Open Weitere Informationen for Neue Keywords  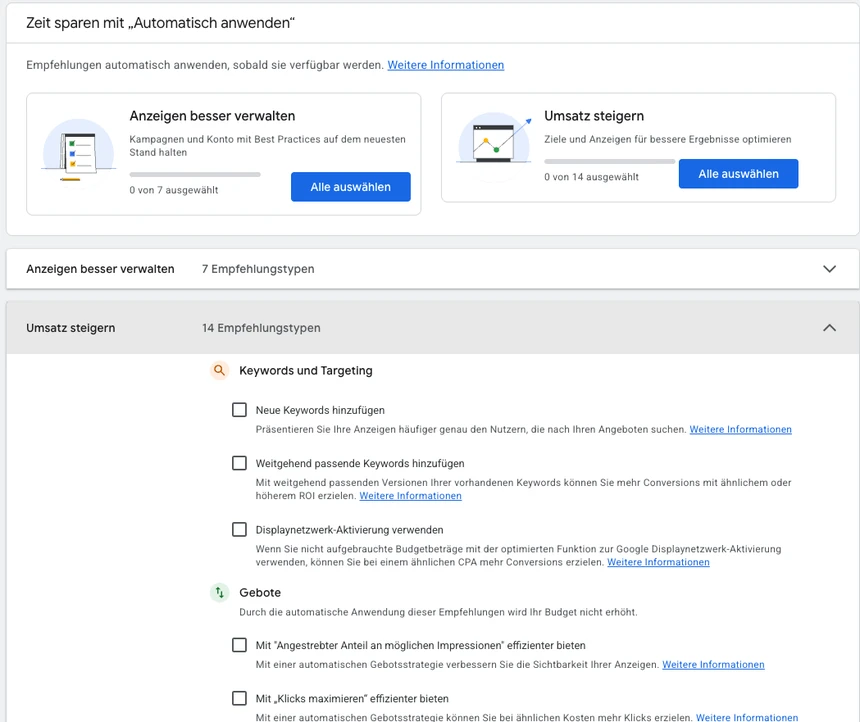[x=740, y=430]
